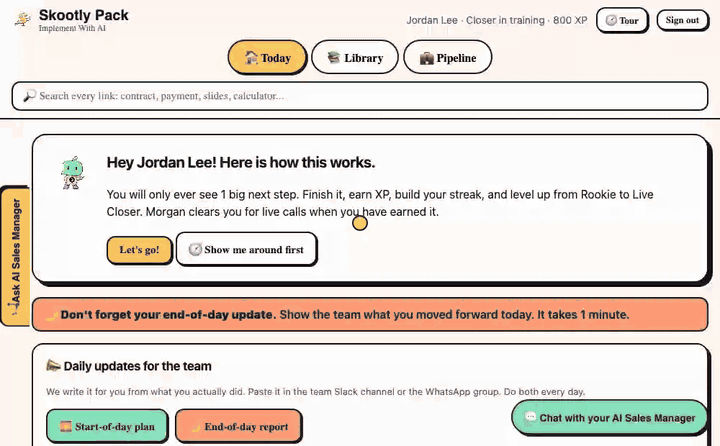Click the moon icon on End-of-day report
Viewport: 720px width, 446px height.
[x=196, y=427]
